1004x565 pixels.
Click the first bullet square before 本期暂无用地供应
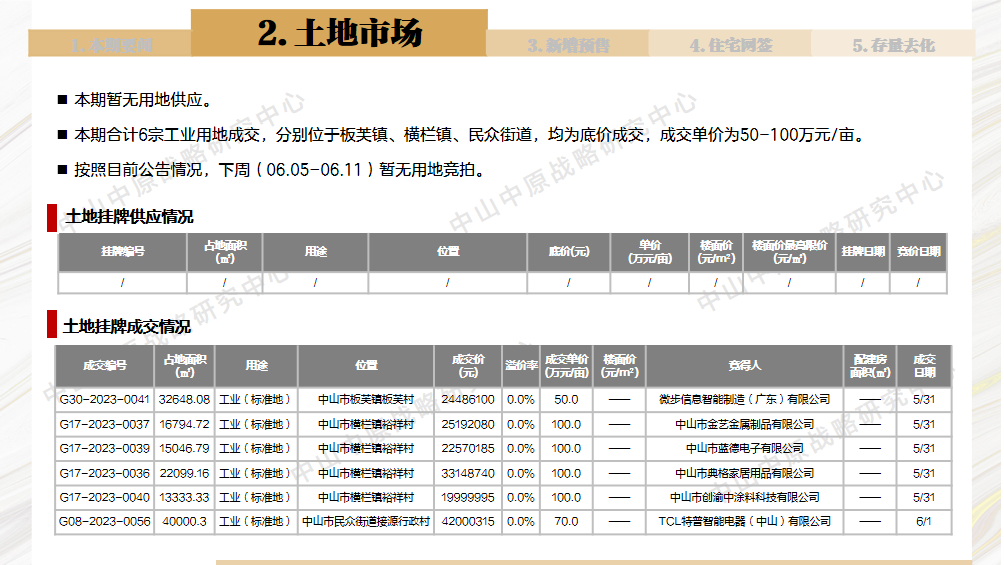(63, 101)
